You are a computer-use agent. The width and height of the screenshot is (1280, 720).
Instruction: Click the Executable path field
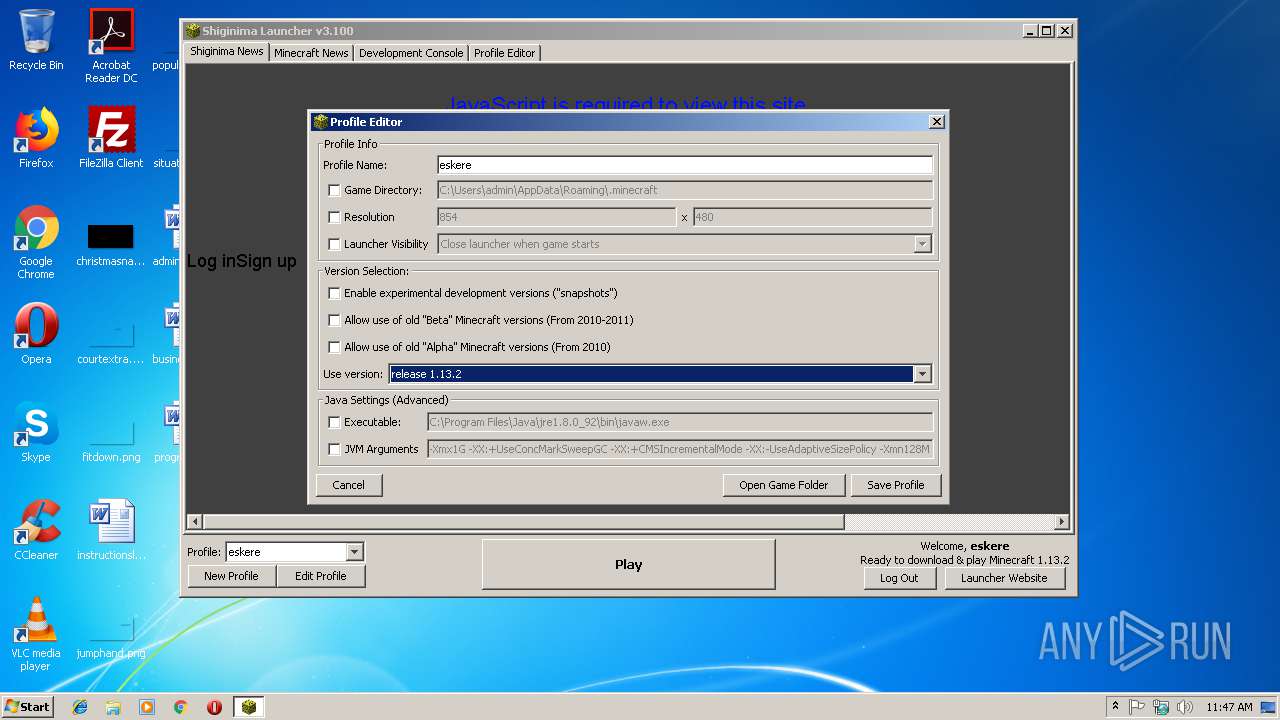point(680,422)
